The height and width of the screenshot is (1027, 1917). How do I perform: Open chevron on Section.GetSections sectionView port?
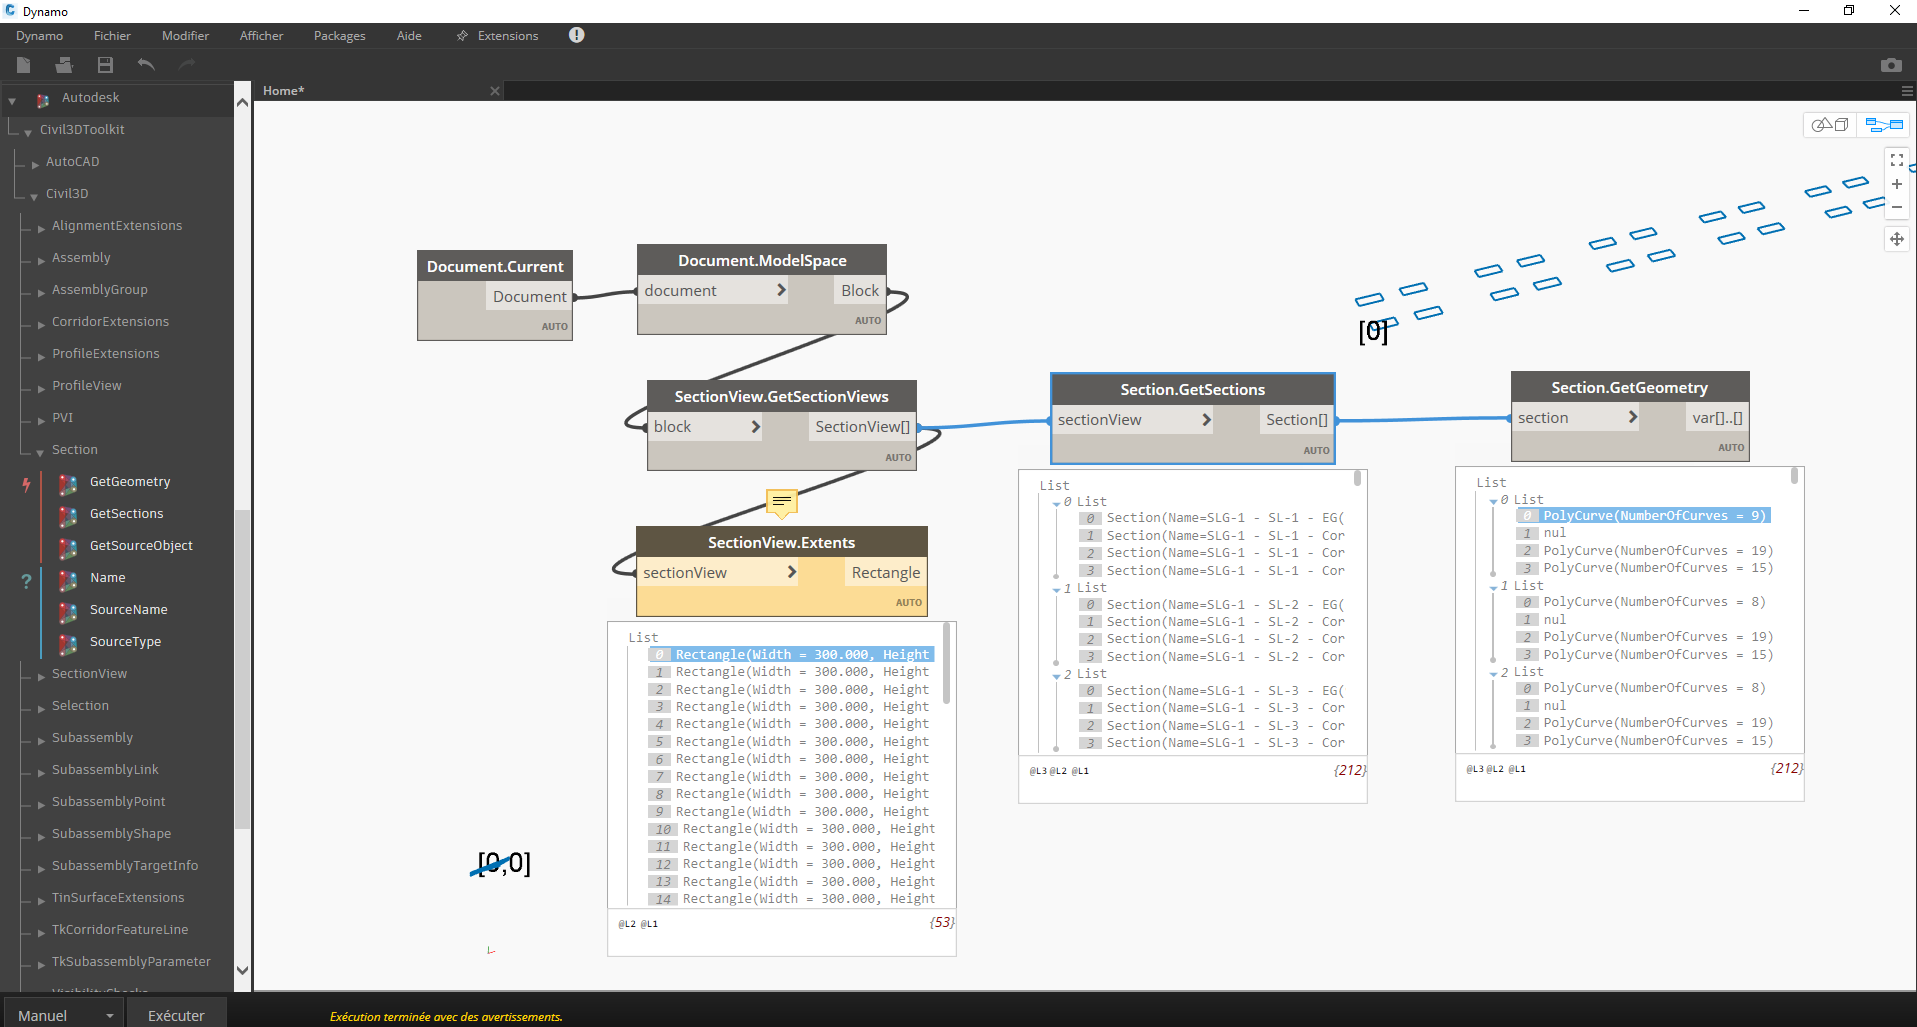coord(1207,420)
